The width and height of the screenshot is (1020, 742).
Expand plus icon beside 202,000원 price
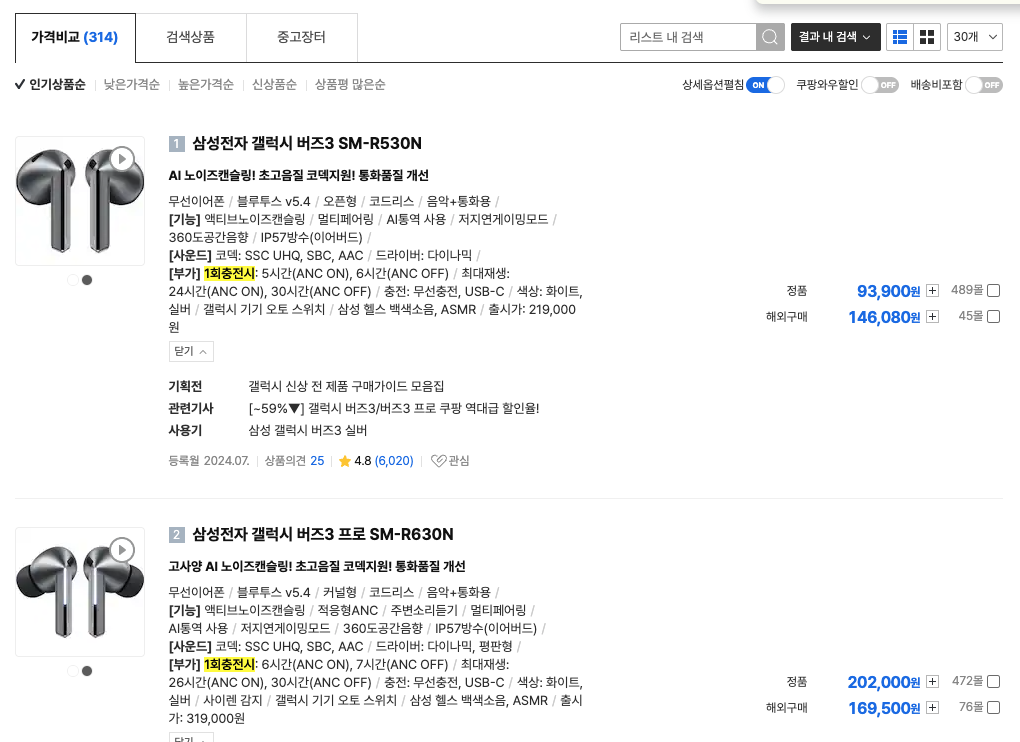point(932,682)
